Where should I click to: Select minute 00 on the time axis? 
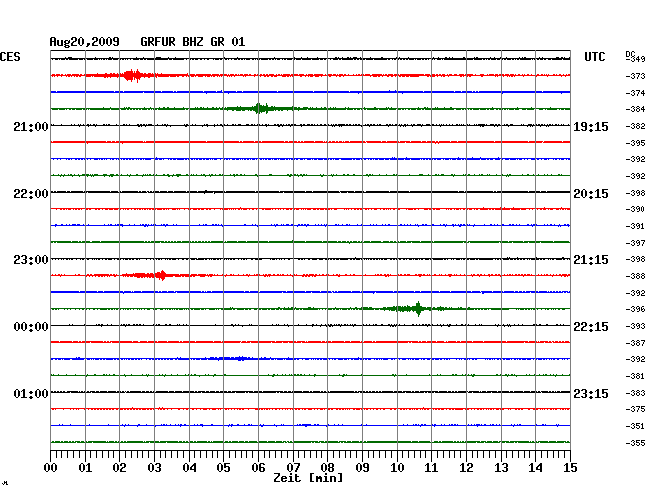point(51,468)
